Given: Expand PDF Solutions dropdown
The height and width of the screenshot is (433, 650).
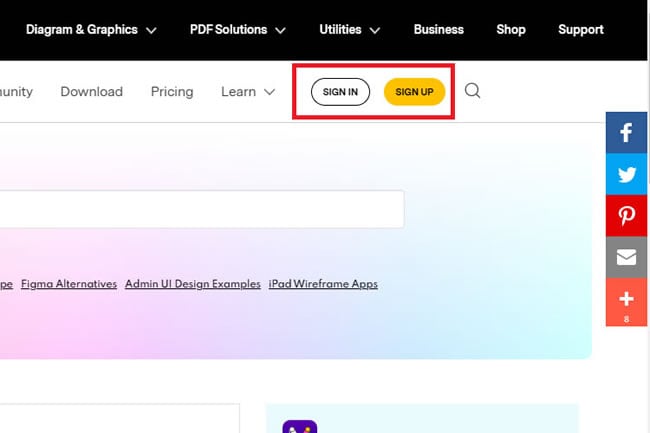Looking at the screenshot, I should click(x=237, y=29).
